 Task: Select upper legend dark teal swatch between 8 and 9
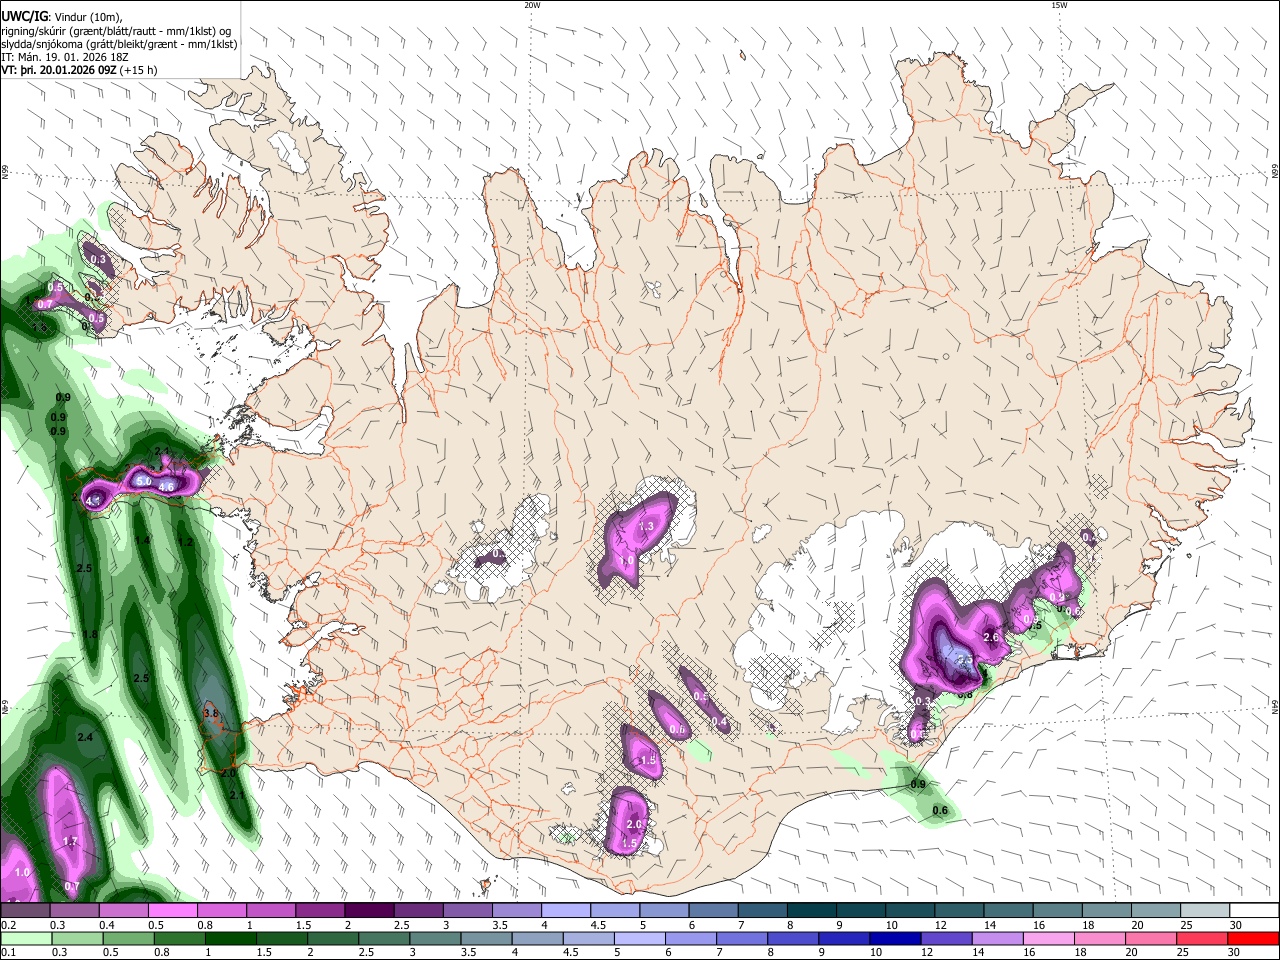click(812, 911)
